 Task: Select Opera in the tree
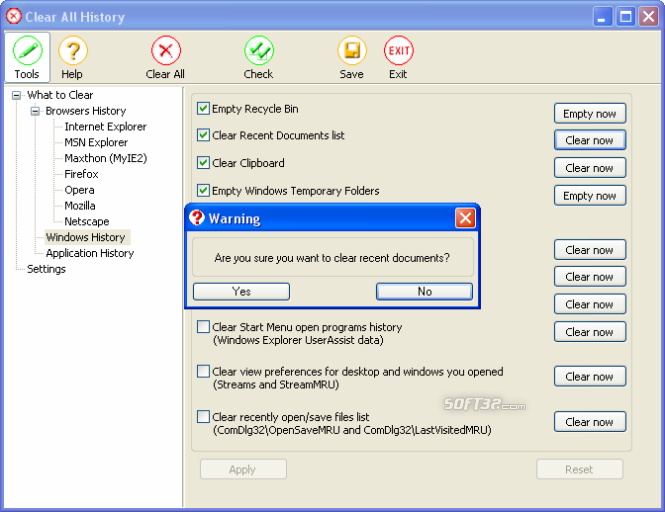coord(79,190)
